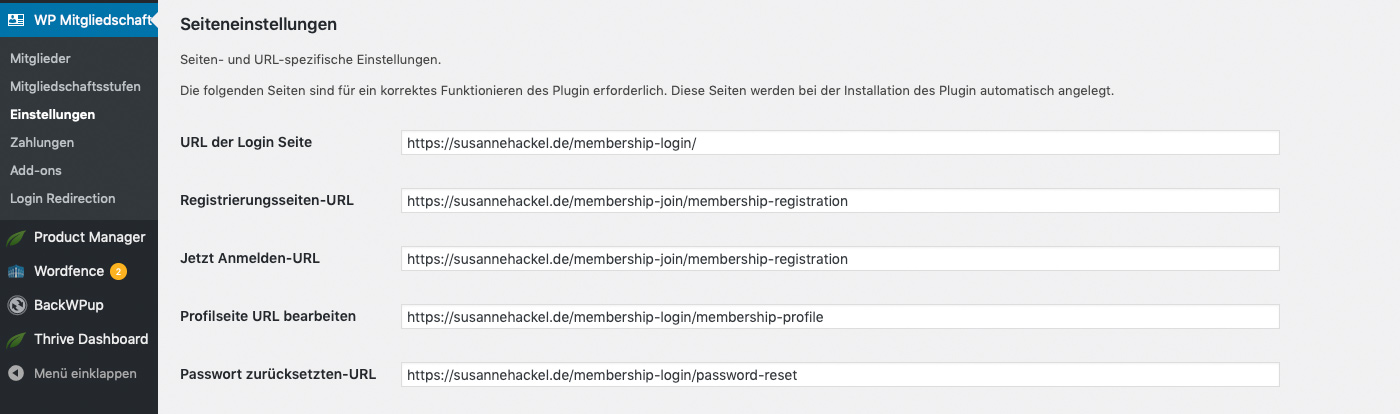Collapse the menu via Menü einklappen
1400x414 pixels.
pos(84,373)
